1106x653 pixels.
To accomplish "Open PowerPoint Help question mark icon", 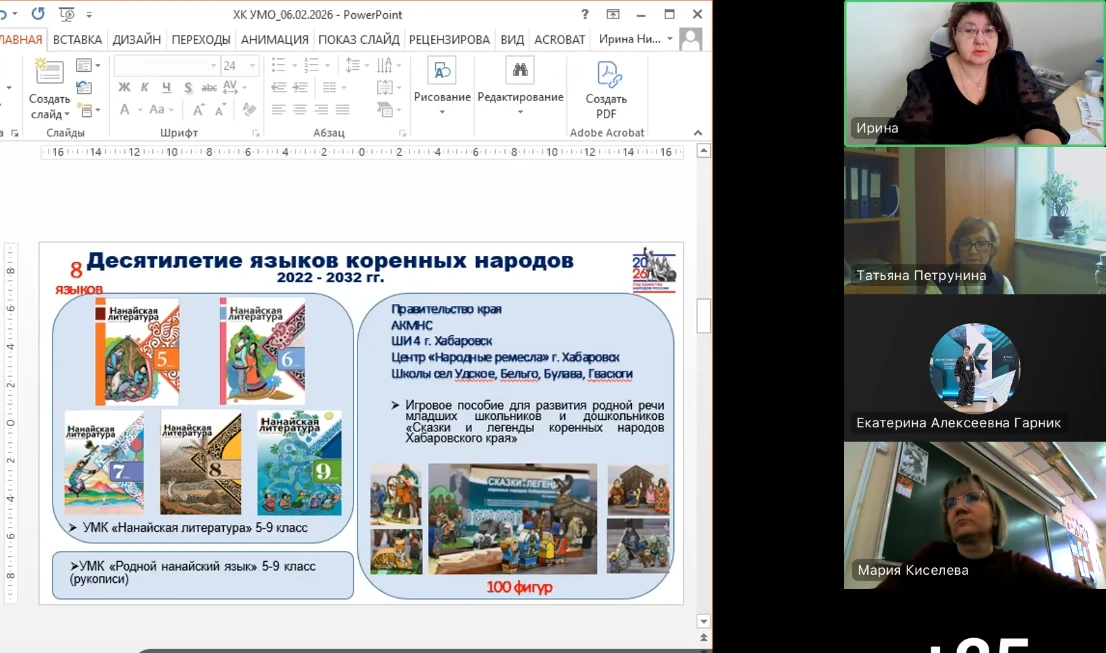I will [585, 14].
